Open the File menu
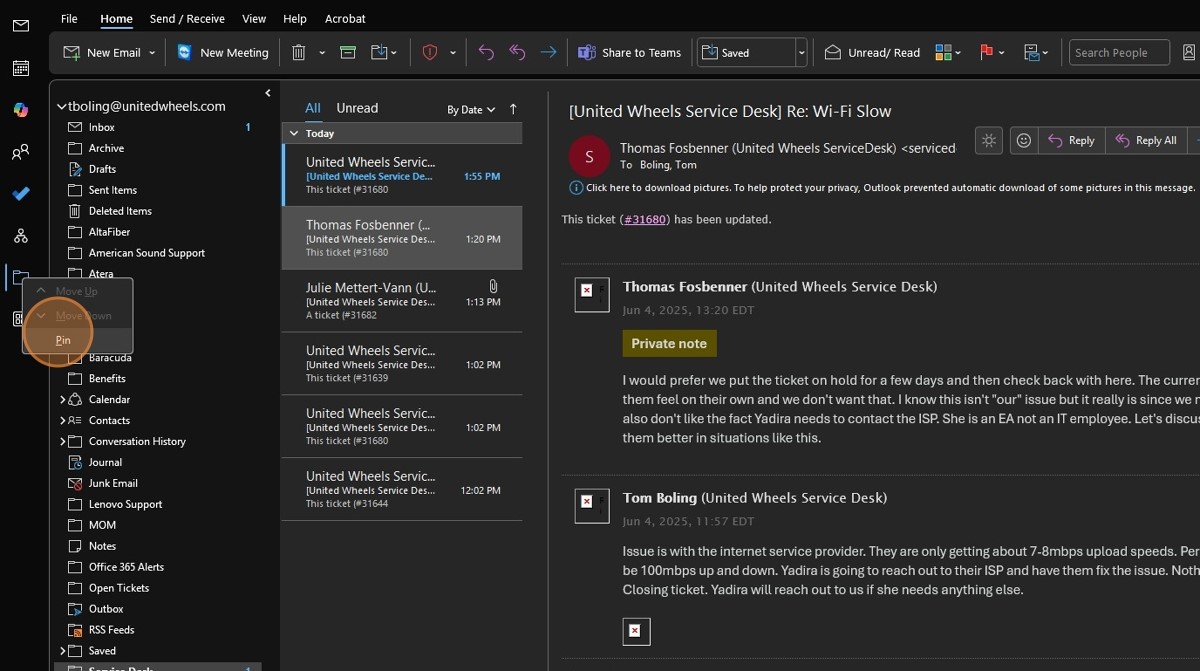 tap(69, 18)
